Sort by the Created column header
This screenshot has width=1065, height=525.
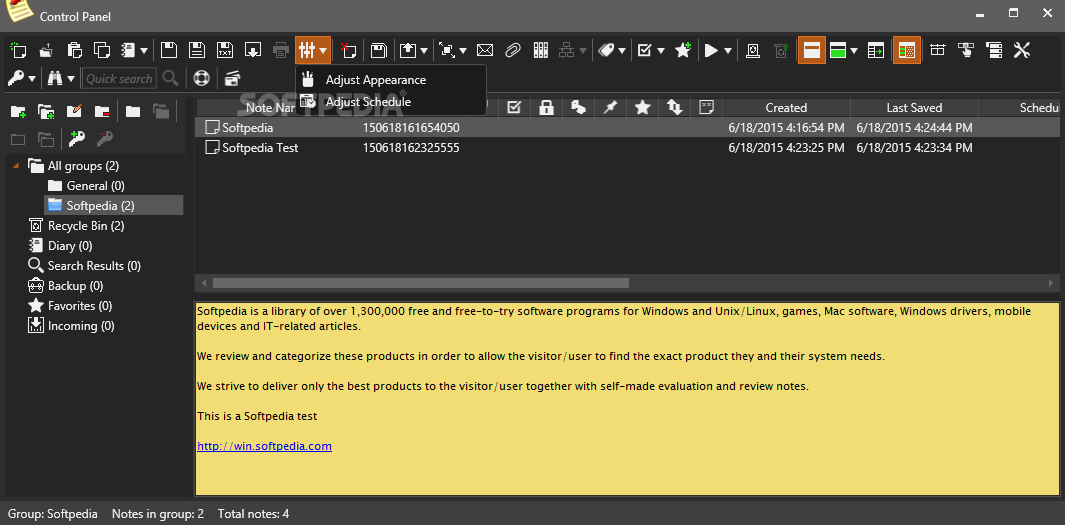coord(786,107)
